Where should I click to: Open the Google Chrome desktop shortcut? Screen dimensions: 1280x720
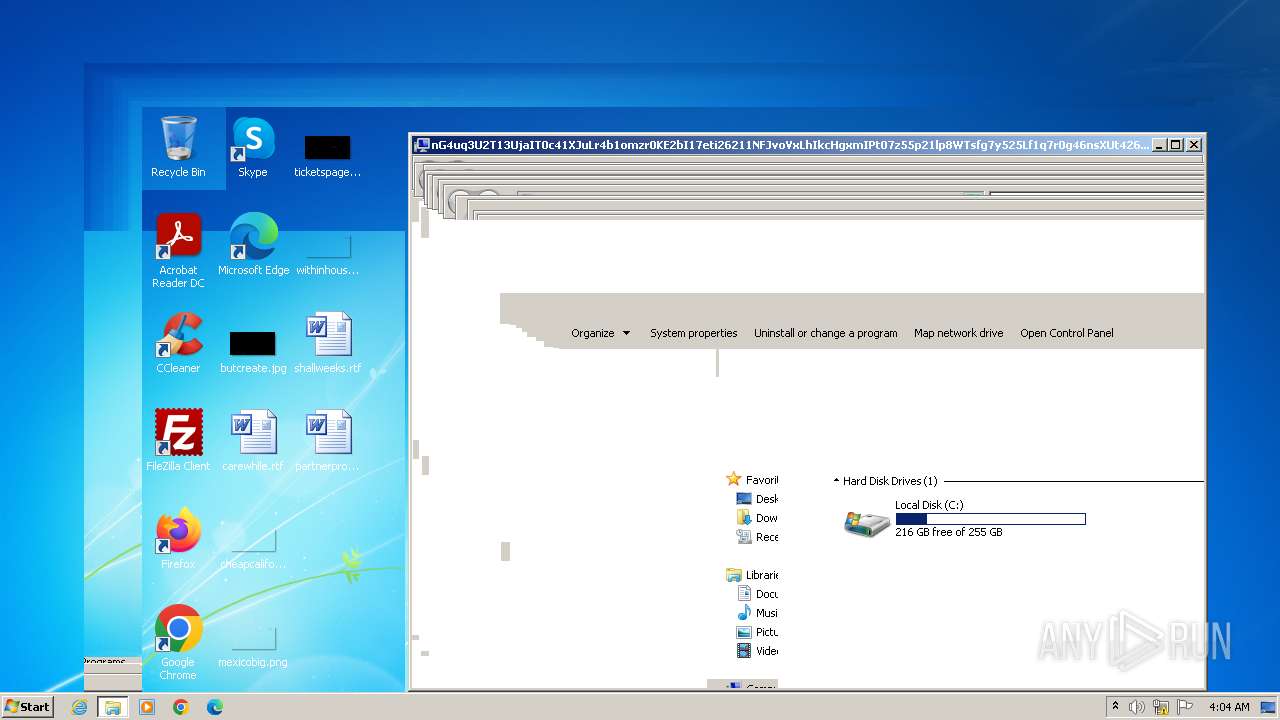(x=178, y=643)
